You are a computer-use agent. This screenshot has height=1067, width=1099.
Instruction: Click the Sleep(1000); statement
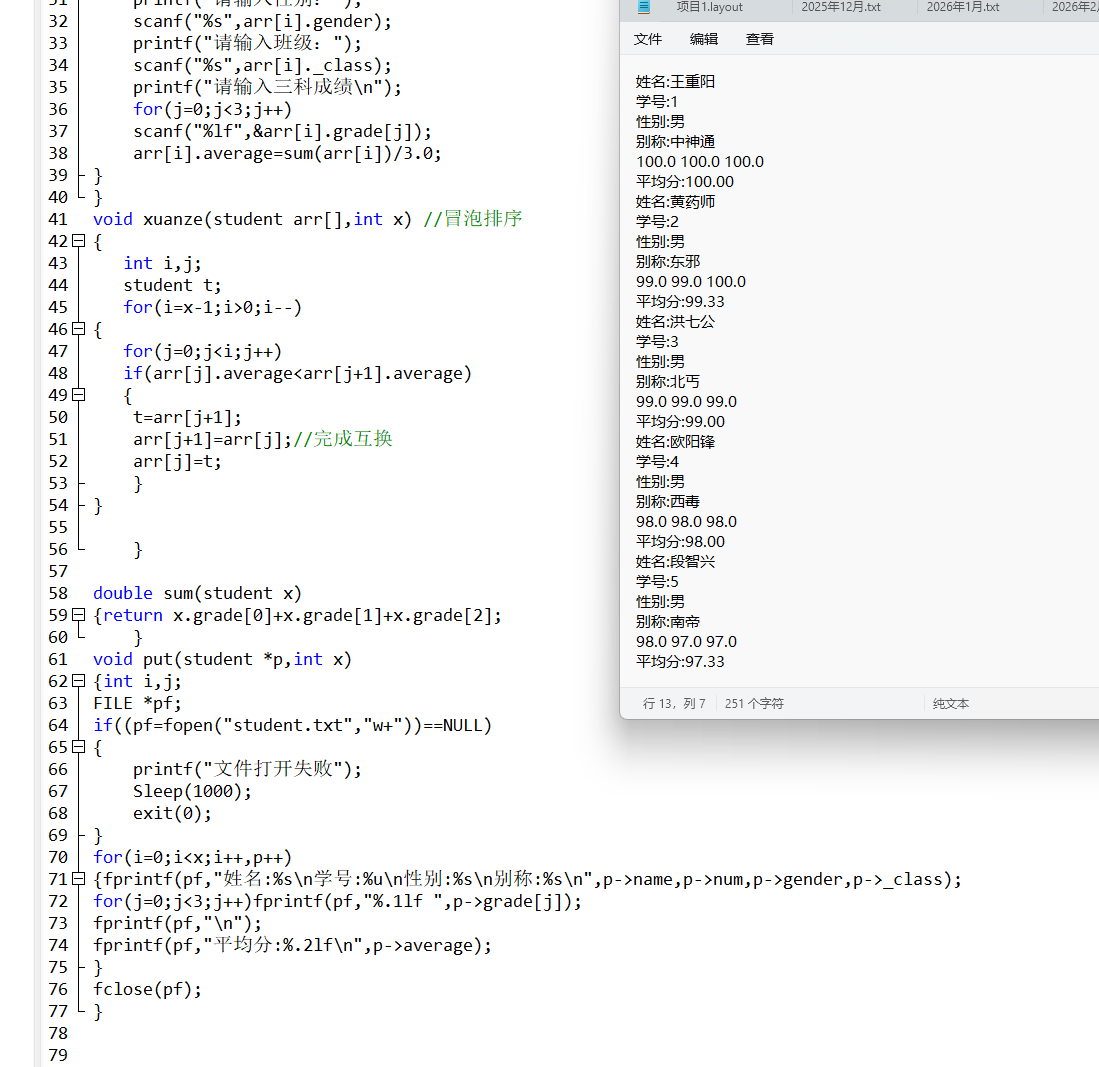pyautogui.click(x=192, y=791)
